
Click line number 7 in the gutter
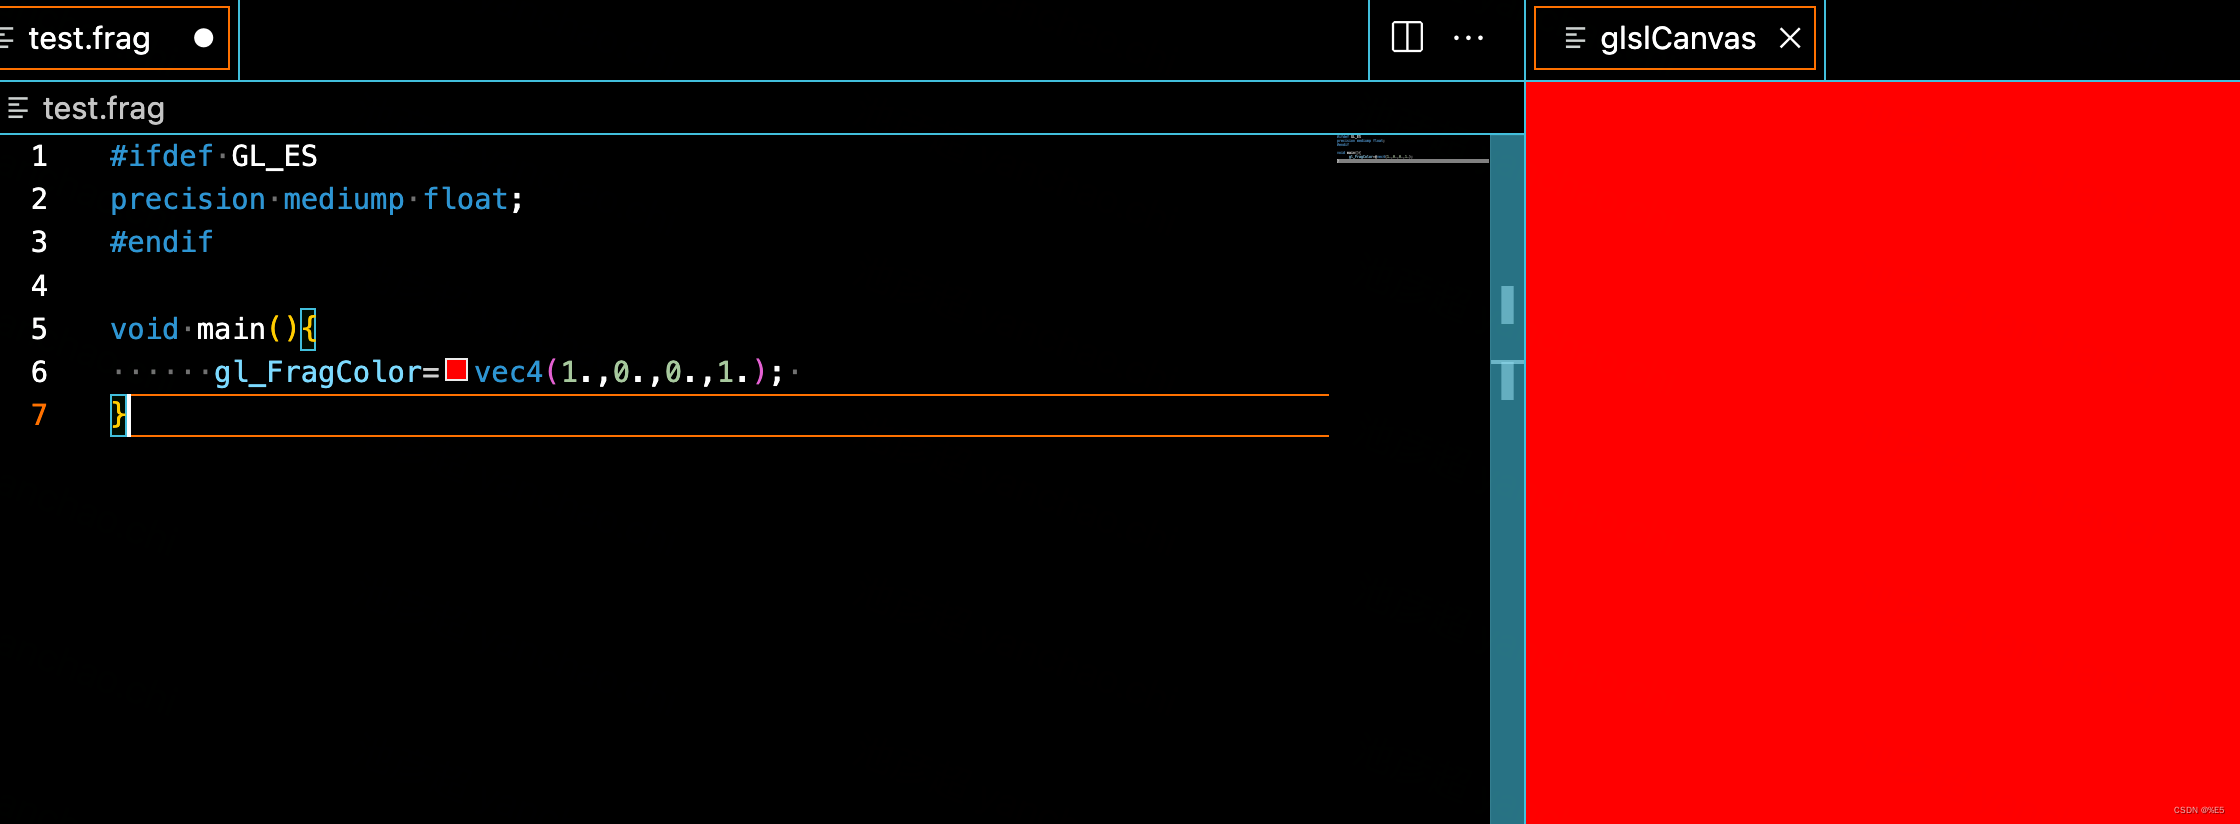tap(39, 415)
